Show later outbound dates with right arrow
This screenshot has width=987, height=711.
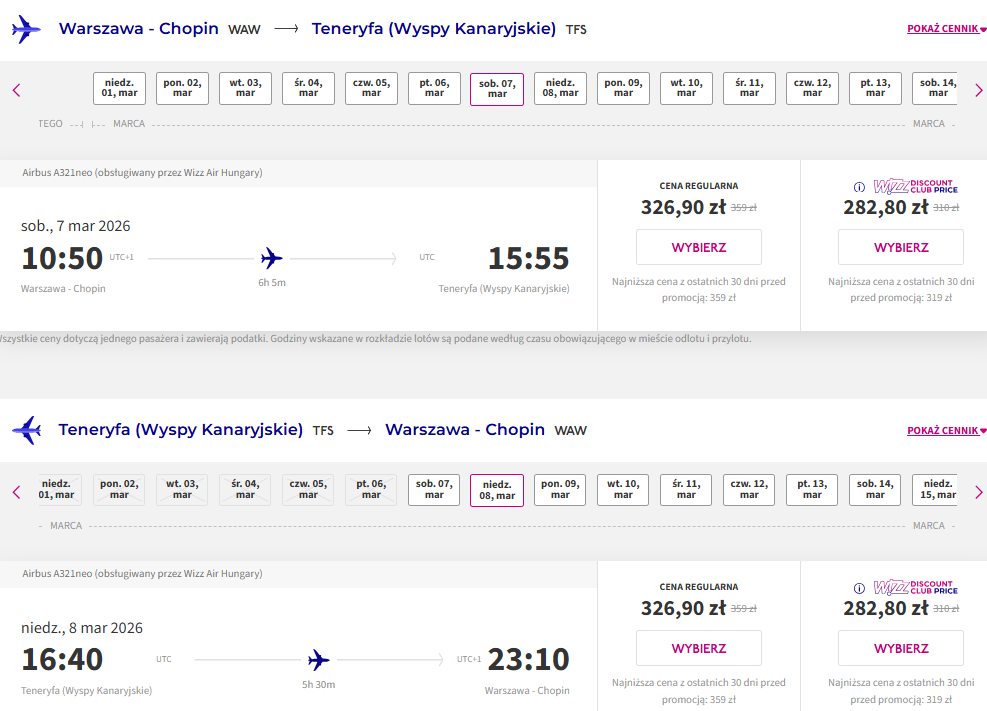click(978, 90)
